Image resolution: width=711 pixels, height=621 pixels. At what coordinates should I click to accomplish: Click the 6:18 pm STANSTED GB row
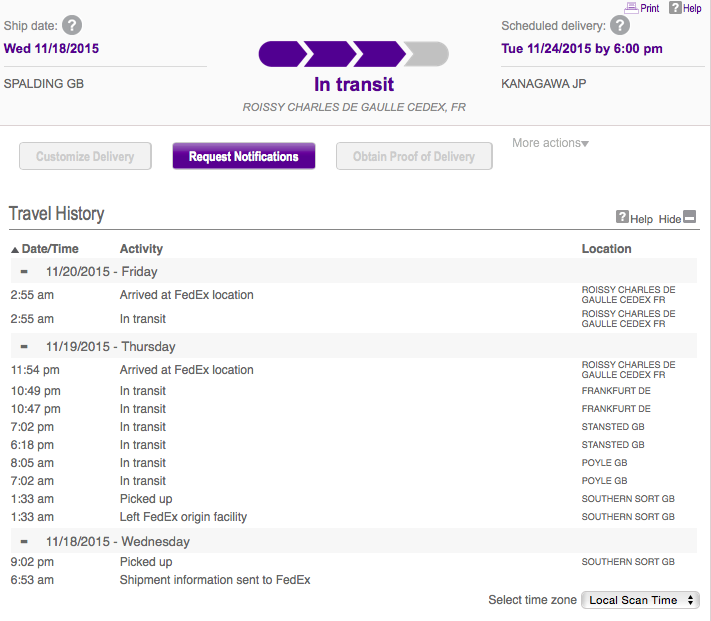pyautogui.click(x=354, y=445)
